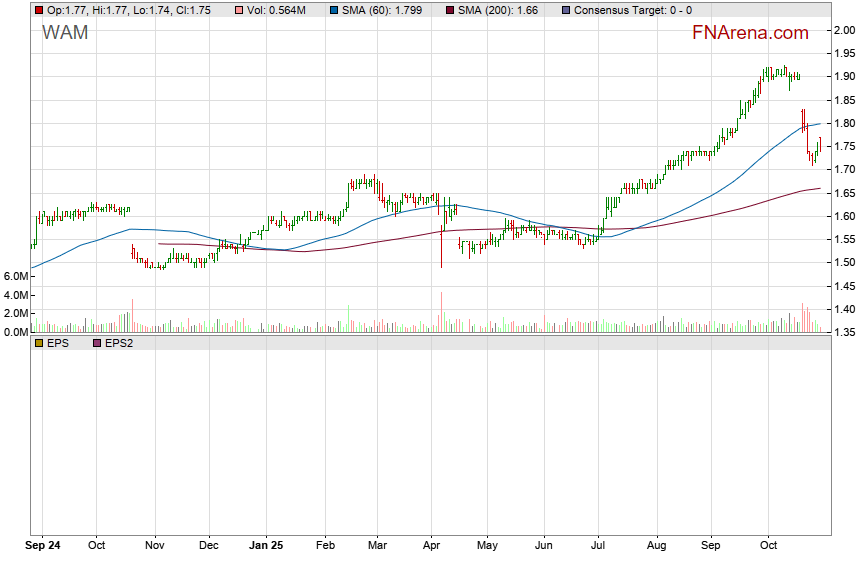
Task: Click the 6.0M volume axis label
Action: 16,276
